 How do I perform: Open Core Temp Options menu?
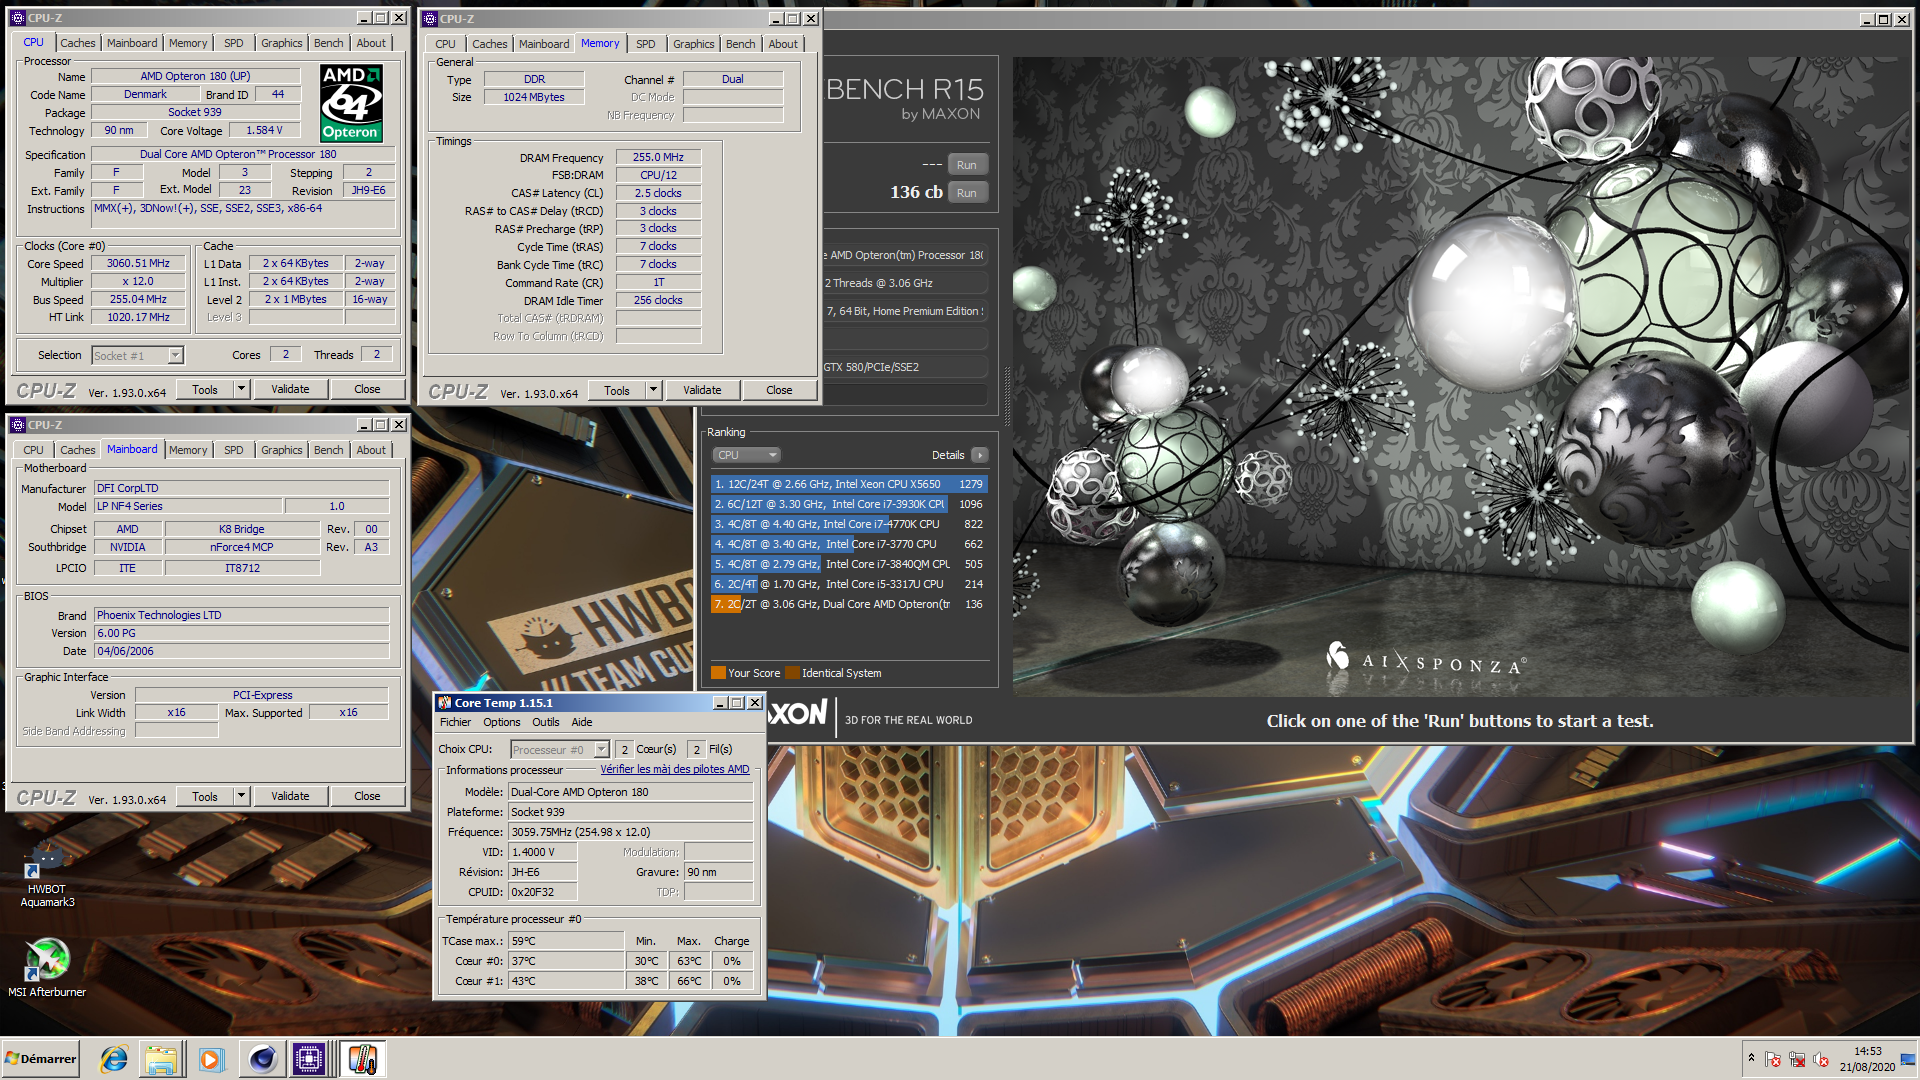[502, 722]
